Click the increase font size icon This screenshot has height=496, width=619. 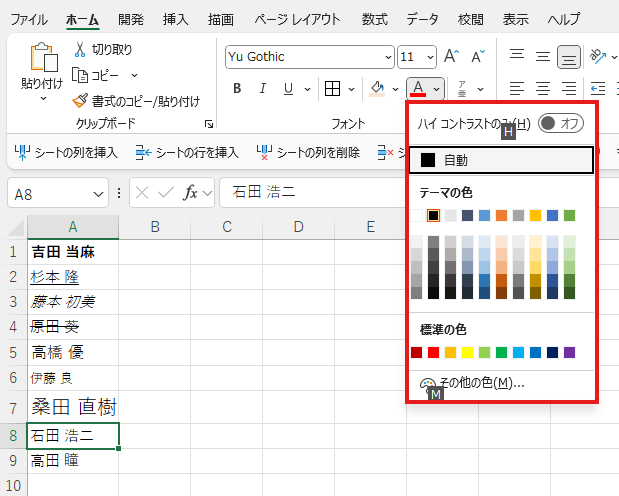(452, 57)
